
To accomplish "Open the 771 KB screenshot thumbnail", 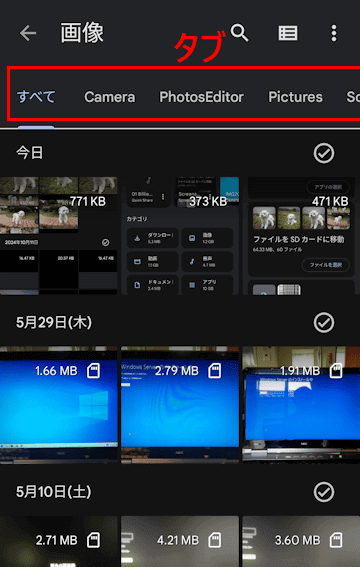I will 59,235.
